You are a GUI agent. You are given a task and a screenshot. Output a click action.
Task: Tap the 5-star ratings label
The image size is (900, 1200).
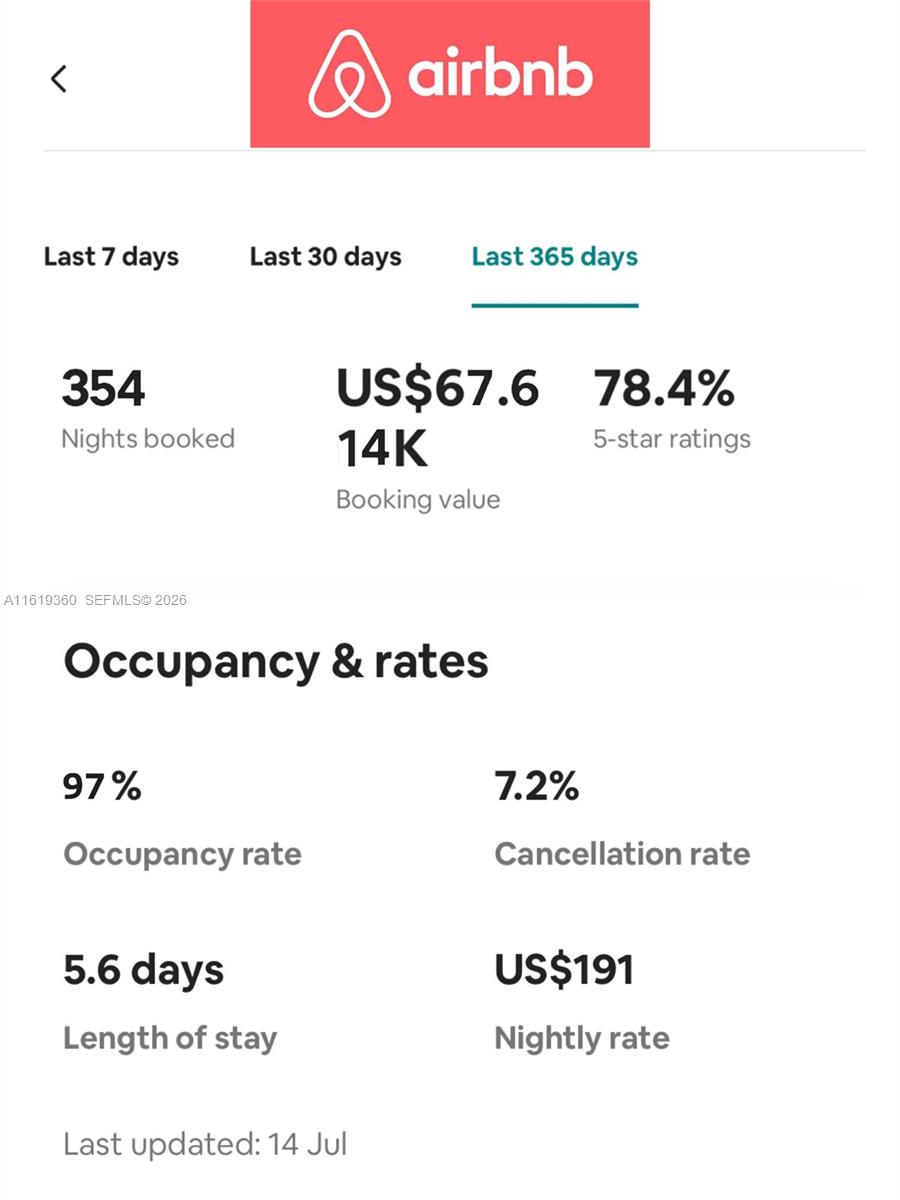click(x=671, y=439)
